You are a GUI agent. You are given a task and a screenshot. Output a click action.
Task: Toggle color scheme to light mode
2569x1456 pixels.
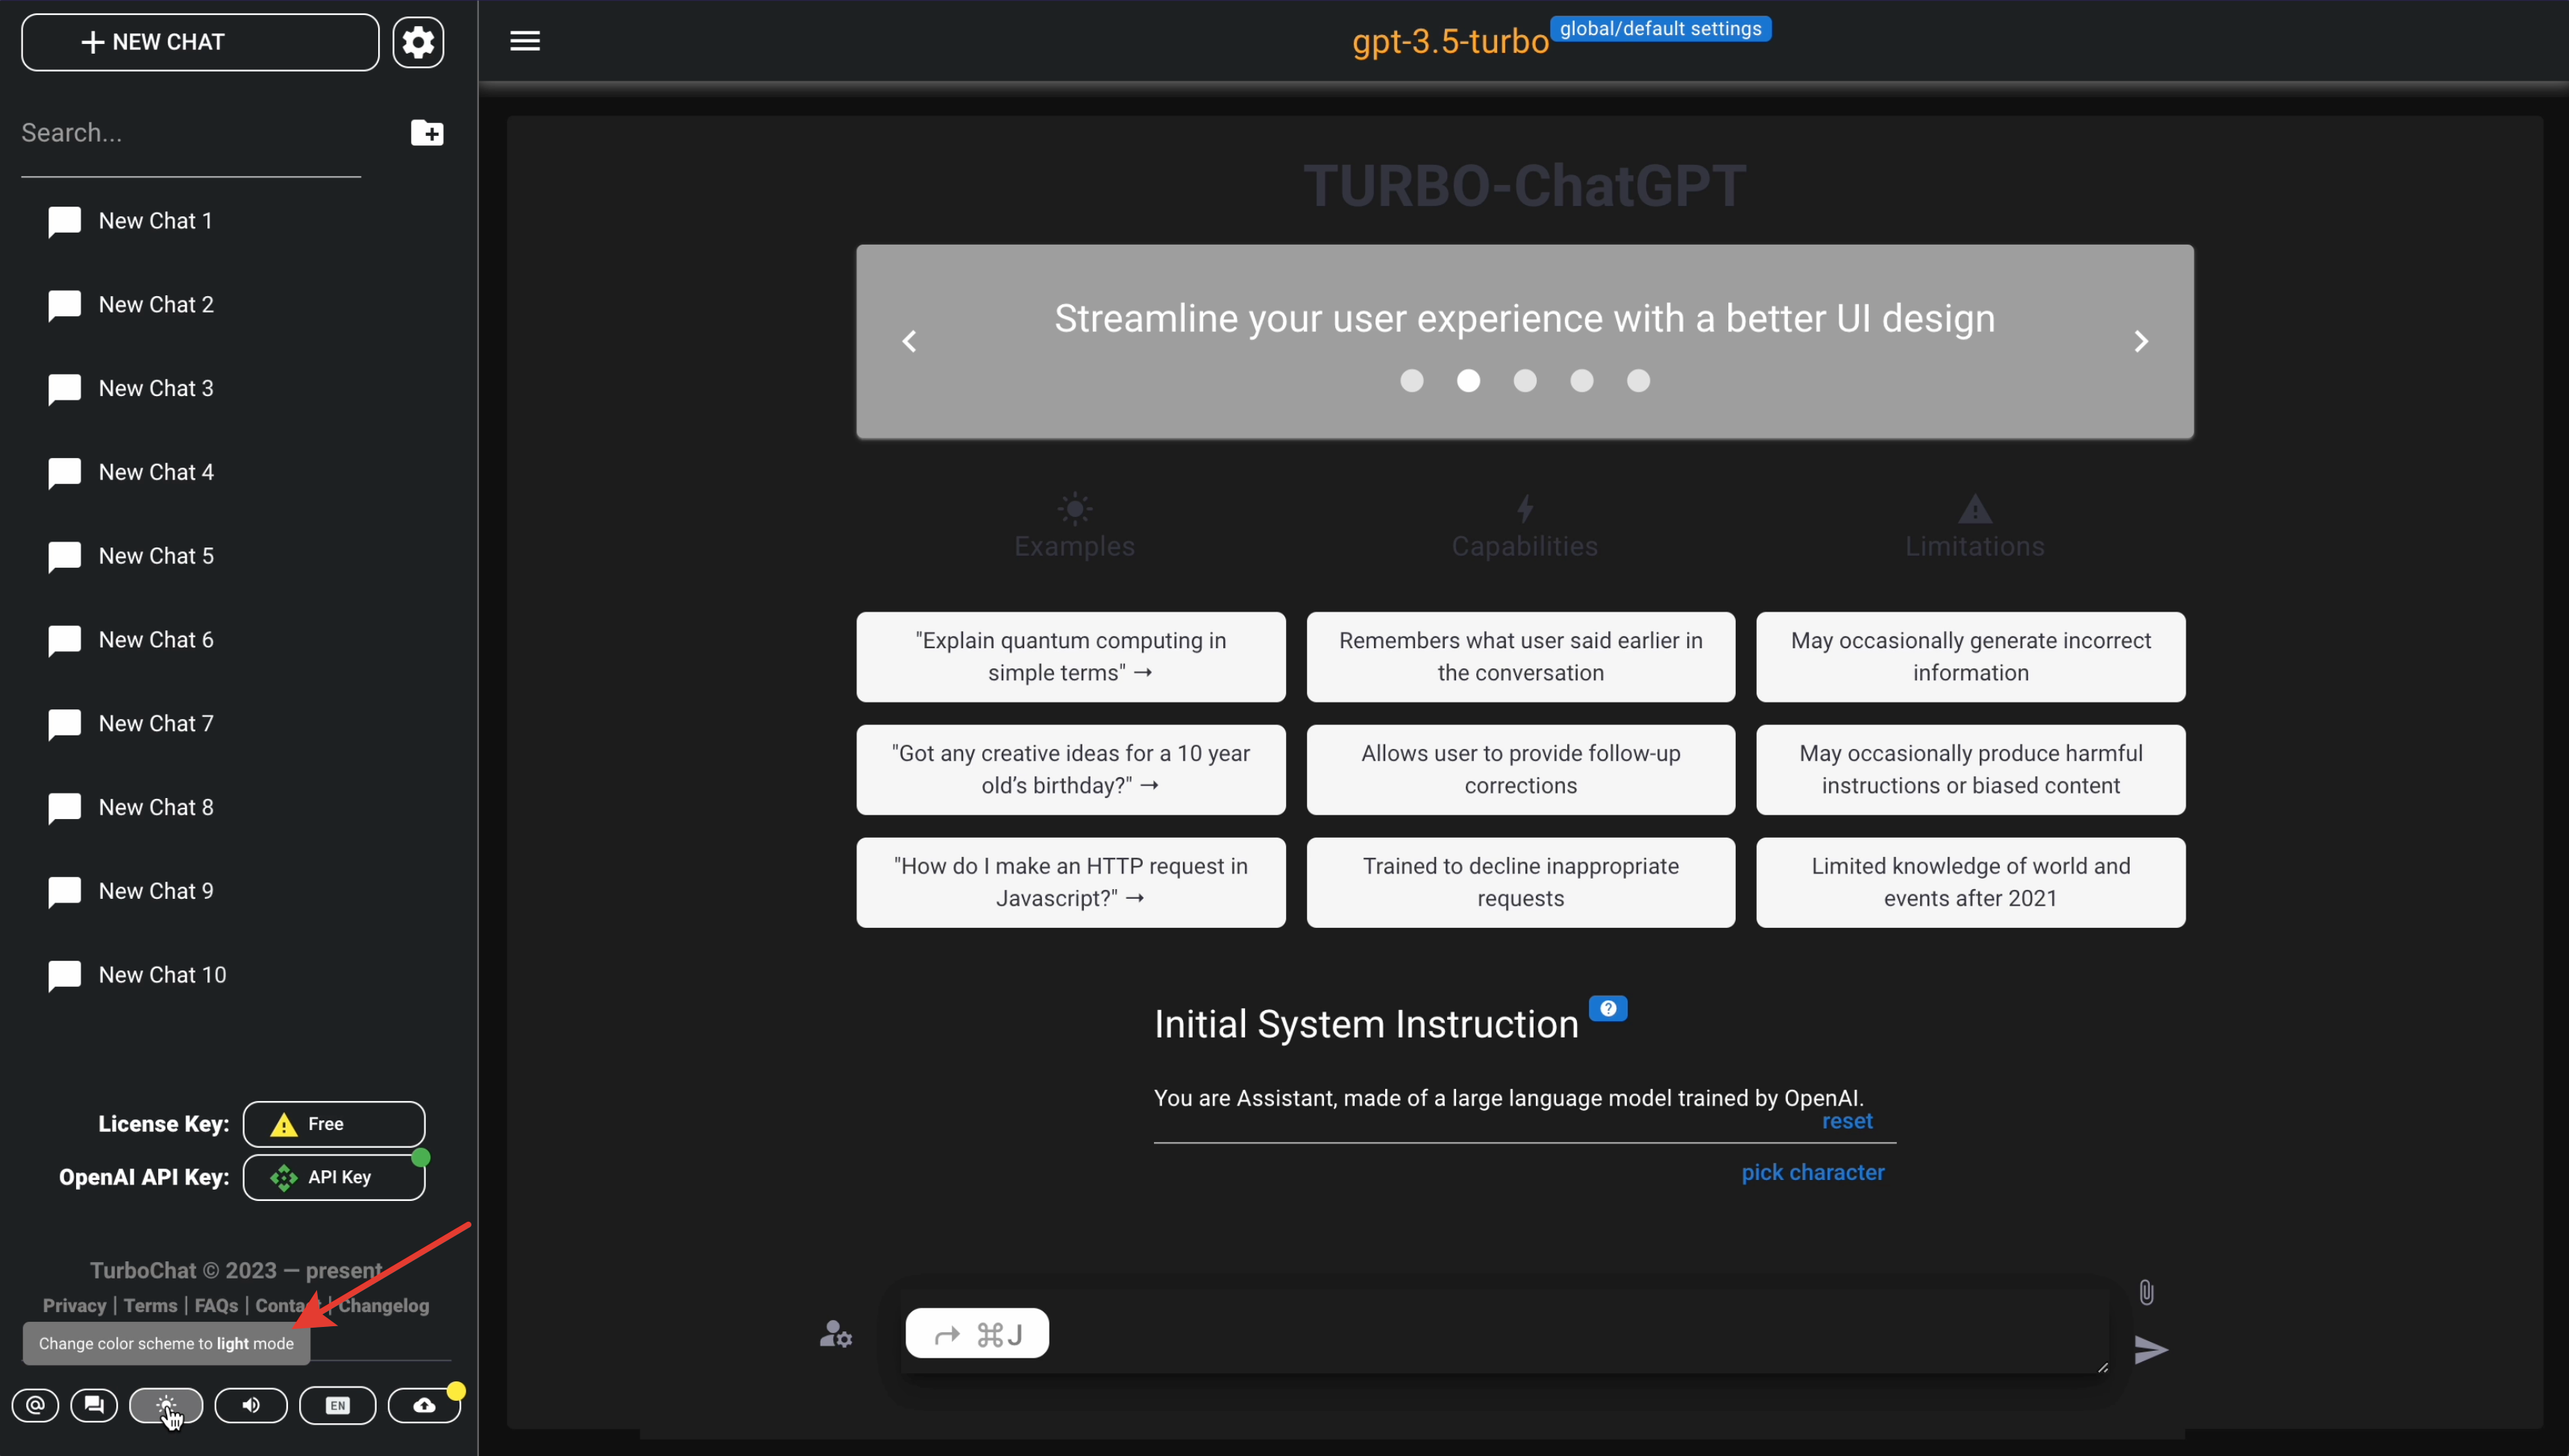166,1405
